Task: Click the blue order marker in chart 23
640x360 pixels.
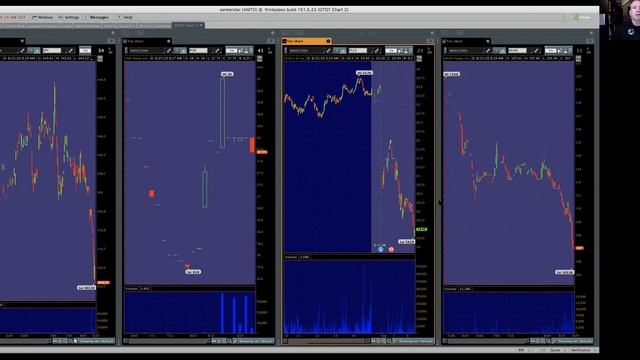Action: pyautogui.click(x=380, y=249)
